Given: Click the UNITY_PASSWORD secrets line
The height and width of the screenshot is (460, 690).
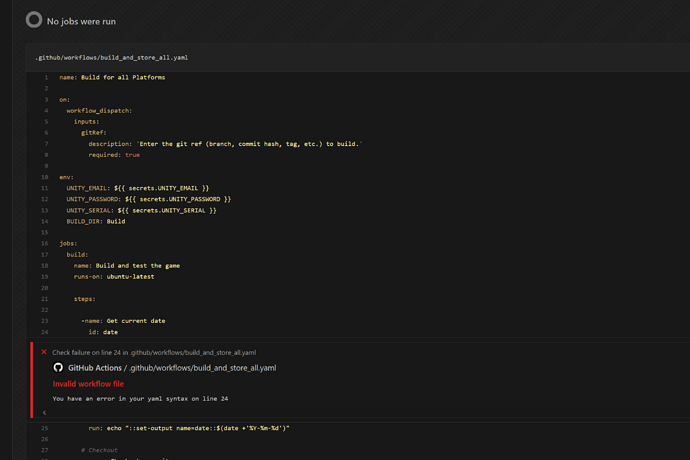Looking at the screenshot, I should [149, 199].
